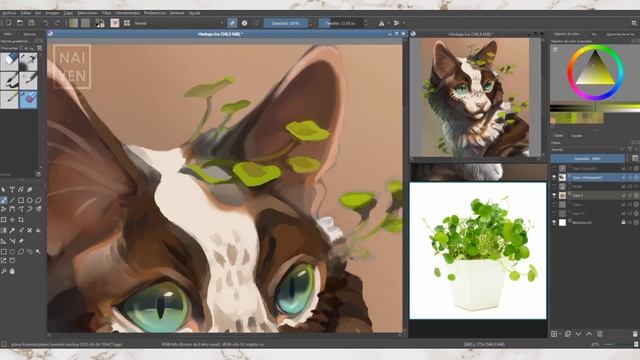Open the Ayuda menu
Viewport: 640px width, 360px height.
195,13
